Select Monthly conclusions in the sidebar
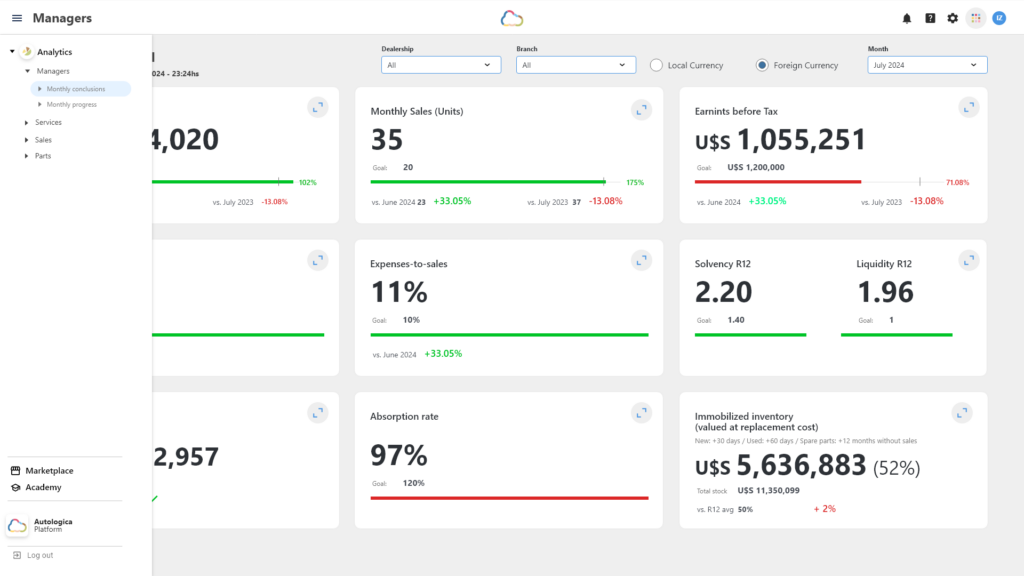The height and width of the screenshot is (576, 1024). pos(81,89)
